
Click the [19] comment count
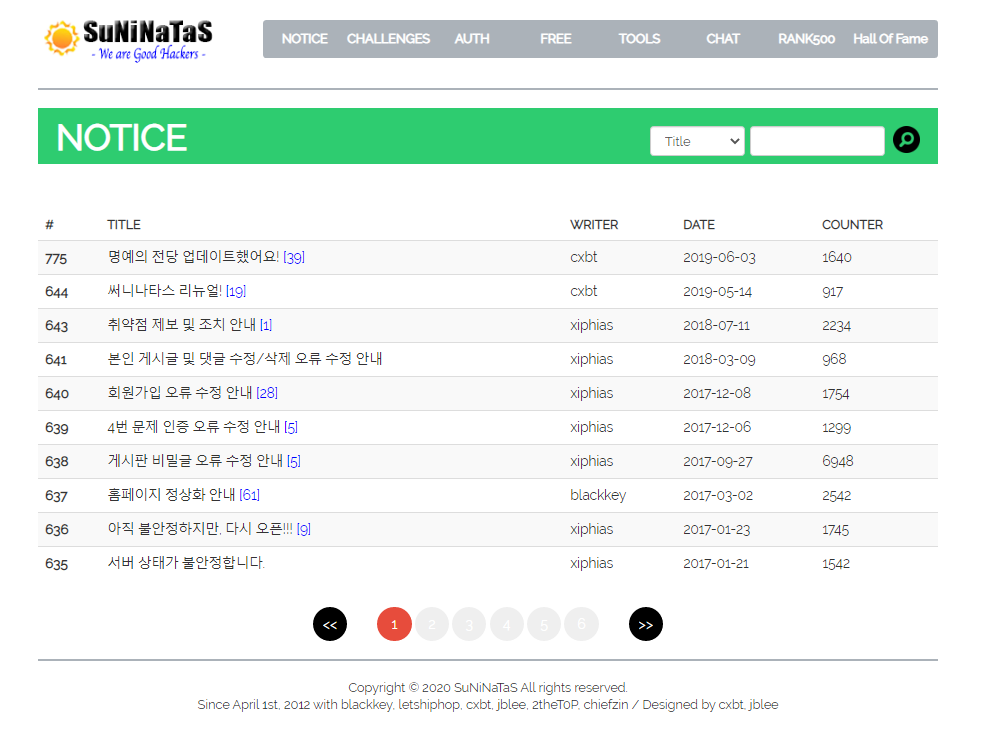[x=236, y=291]
